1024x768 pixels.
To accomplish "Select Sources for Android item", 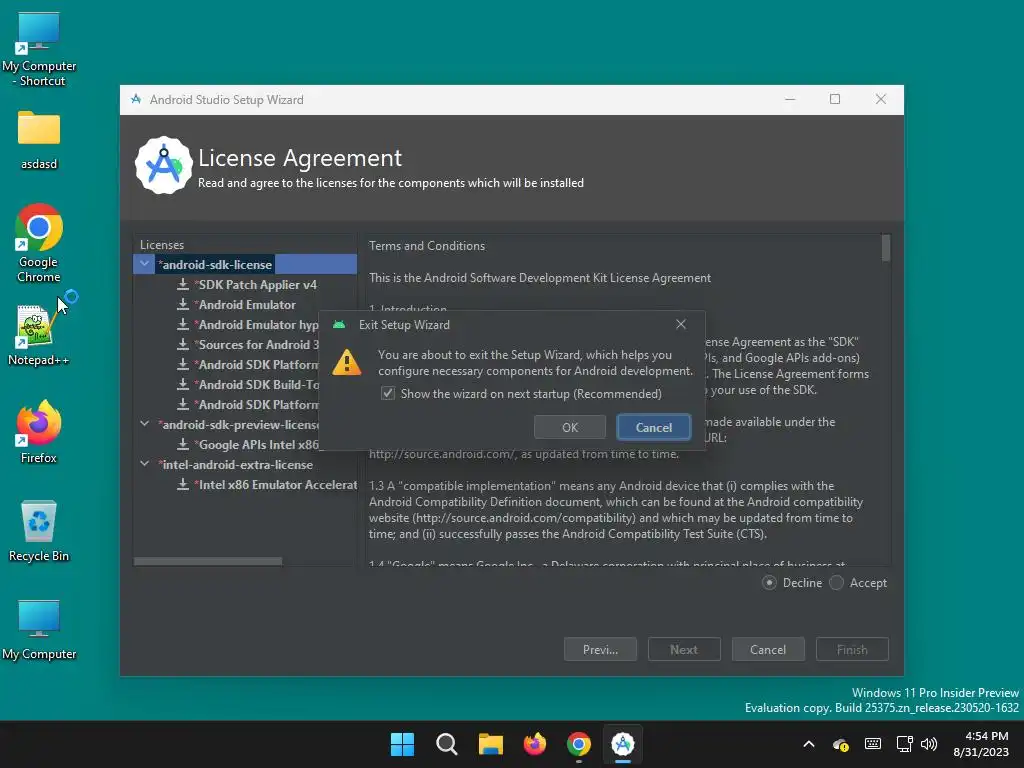I will point(256,344).
